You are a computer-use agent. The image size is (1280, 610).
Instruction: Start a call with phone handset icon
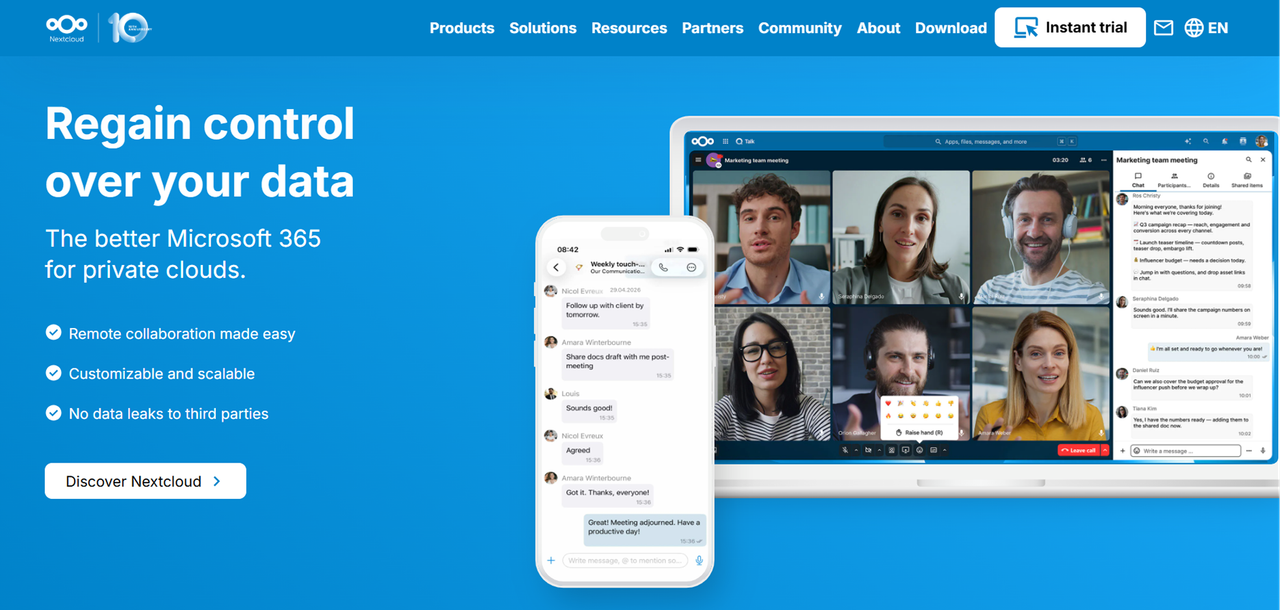tap(662, 267)
